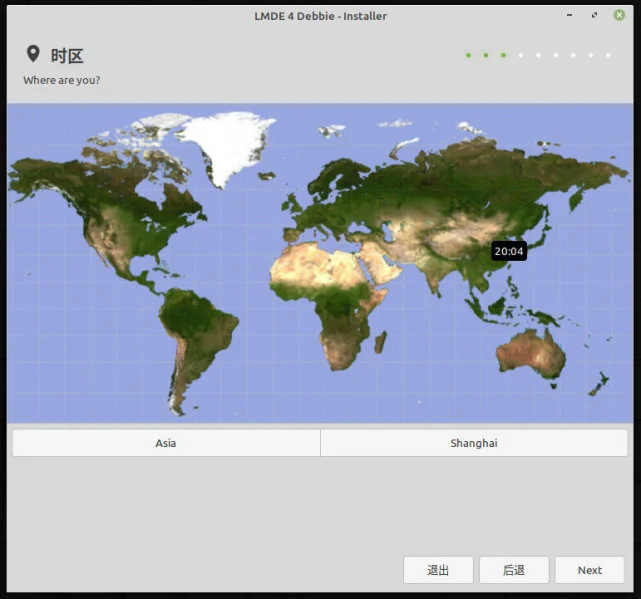Click the 20:04 time label on map
The width and height of the screenshot is (641, 599).
click(509, 251)
